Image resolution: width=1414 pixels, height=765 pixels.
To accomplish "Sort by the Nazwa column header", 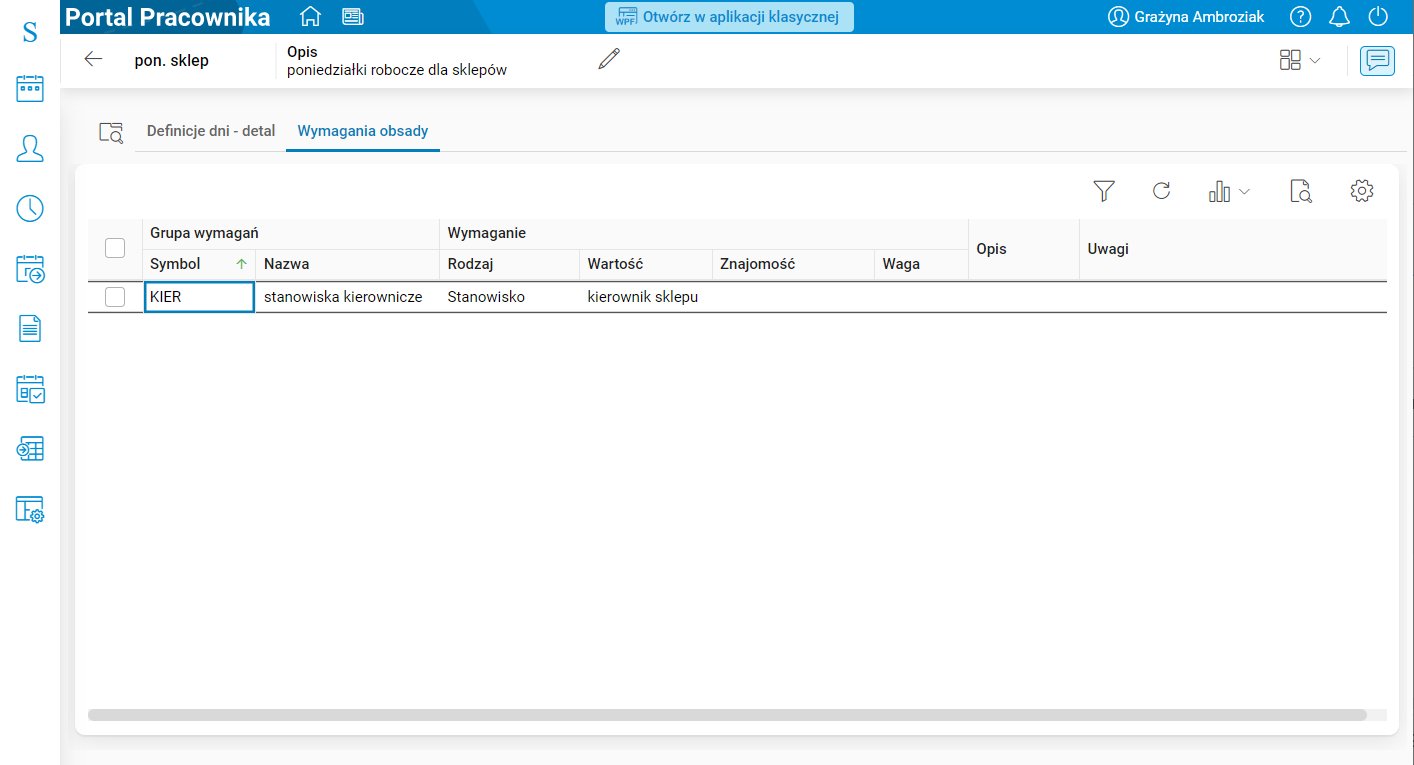I will 347,264.
